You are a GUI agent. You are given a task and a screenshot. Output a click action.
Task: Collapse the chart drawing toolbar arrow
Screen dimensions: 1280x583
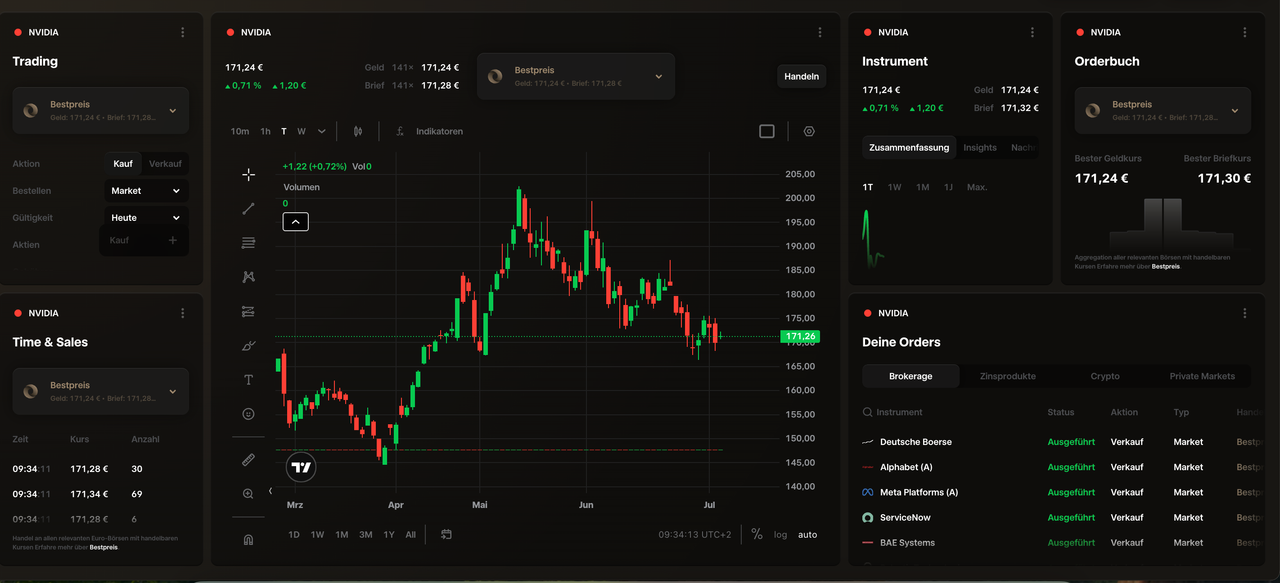[x=270, y=491]
